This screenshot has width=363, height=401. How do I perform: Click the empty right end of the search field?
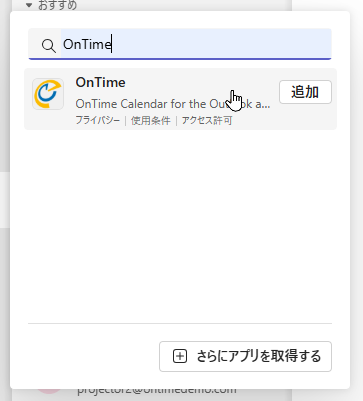pyautogui.click(x=267, y=44)
